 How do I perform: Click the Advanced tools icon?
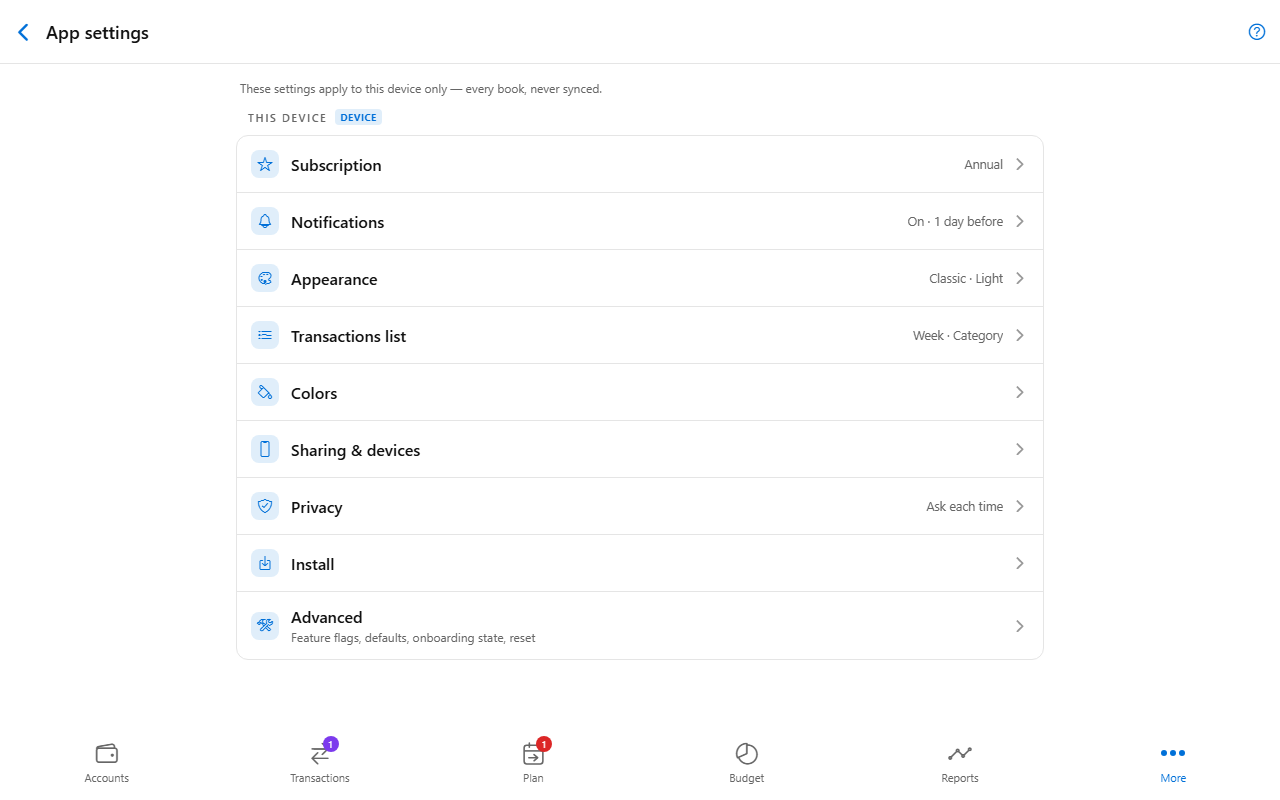click(x=265, y=625)
